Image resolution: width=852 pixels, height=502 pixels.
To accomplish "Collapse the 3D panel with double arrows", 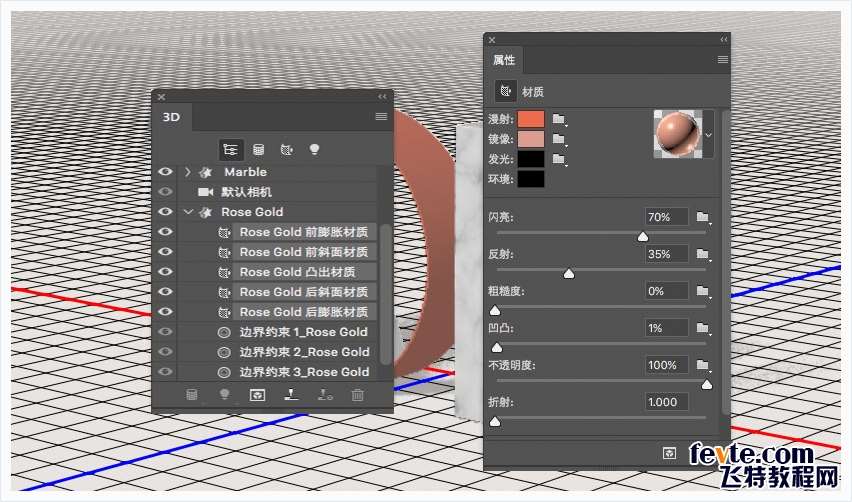I will tap(383, 97).
